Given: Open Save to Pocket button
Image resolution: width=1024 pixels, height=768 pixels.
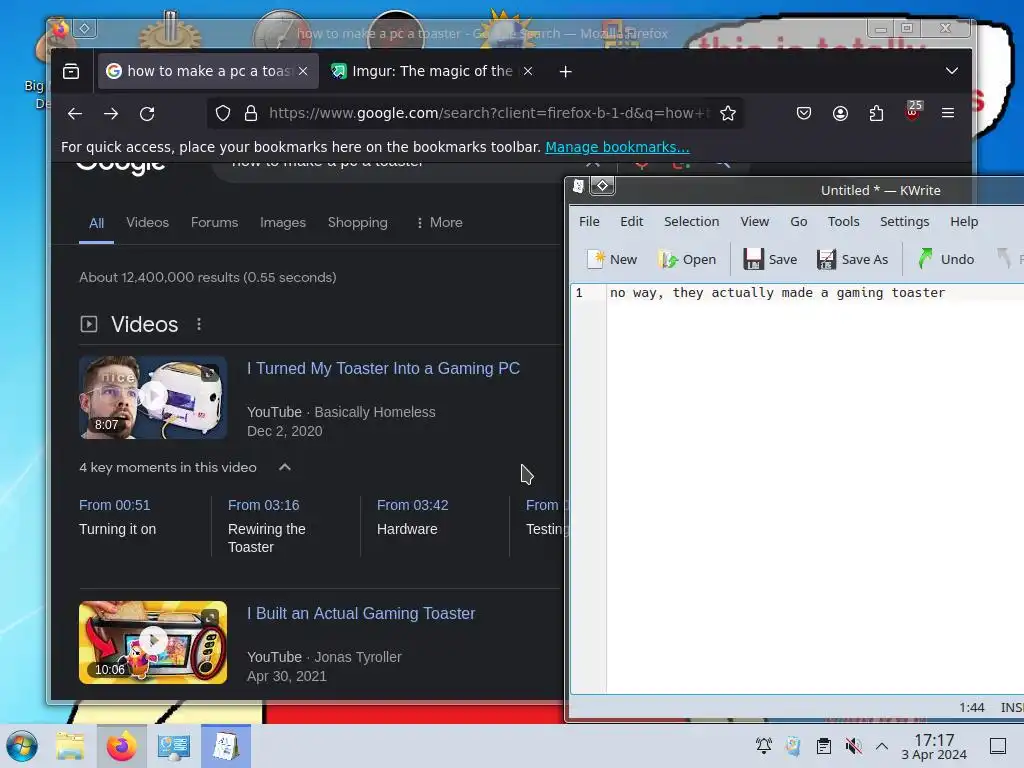Looking at the screenshot, I should tap(804, 114).
